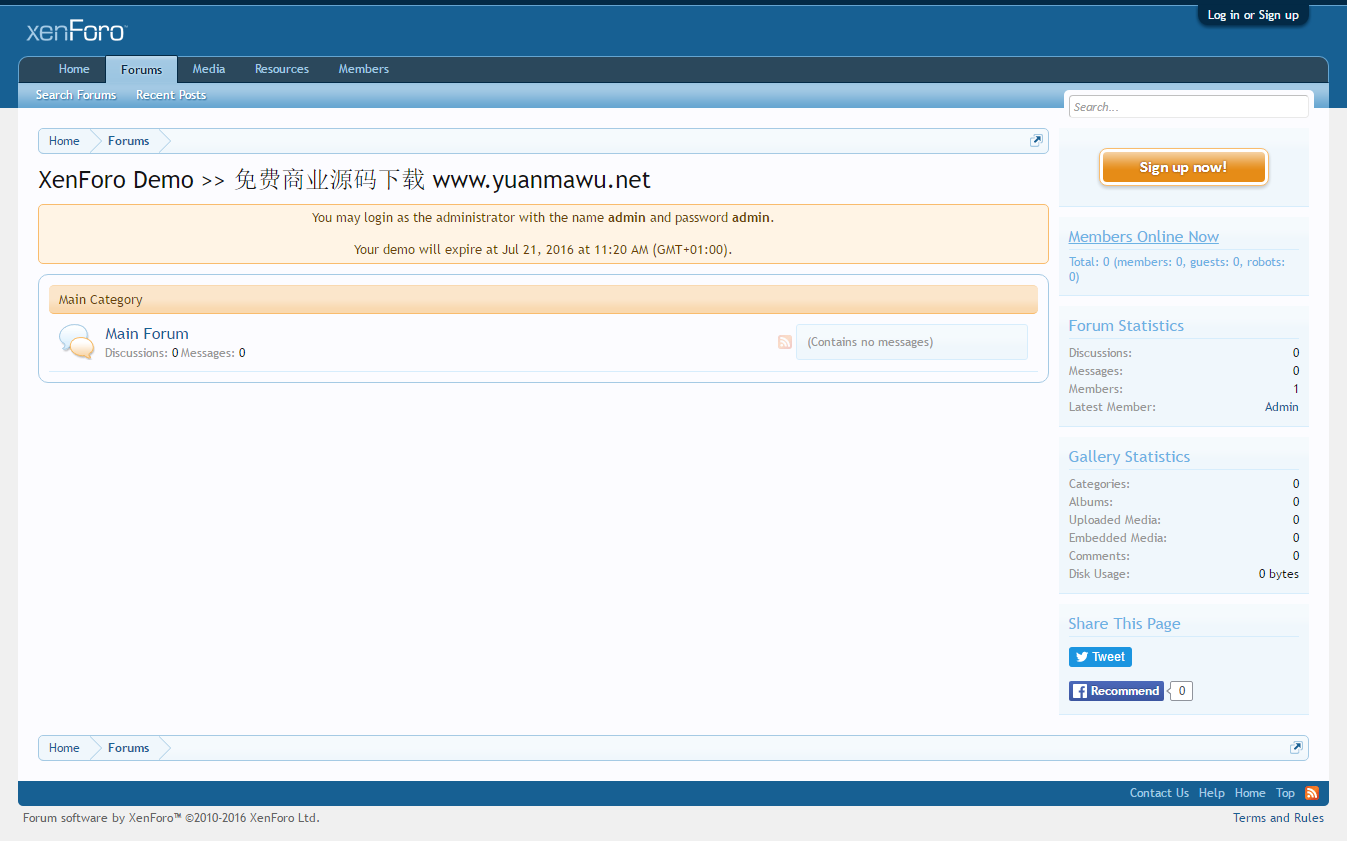This screenshot has width=1347, height=841.
Task: Open the Members tab
Action: tap(364, 69)
